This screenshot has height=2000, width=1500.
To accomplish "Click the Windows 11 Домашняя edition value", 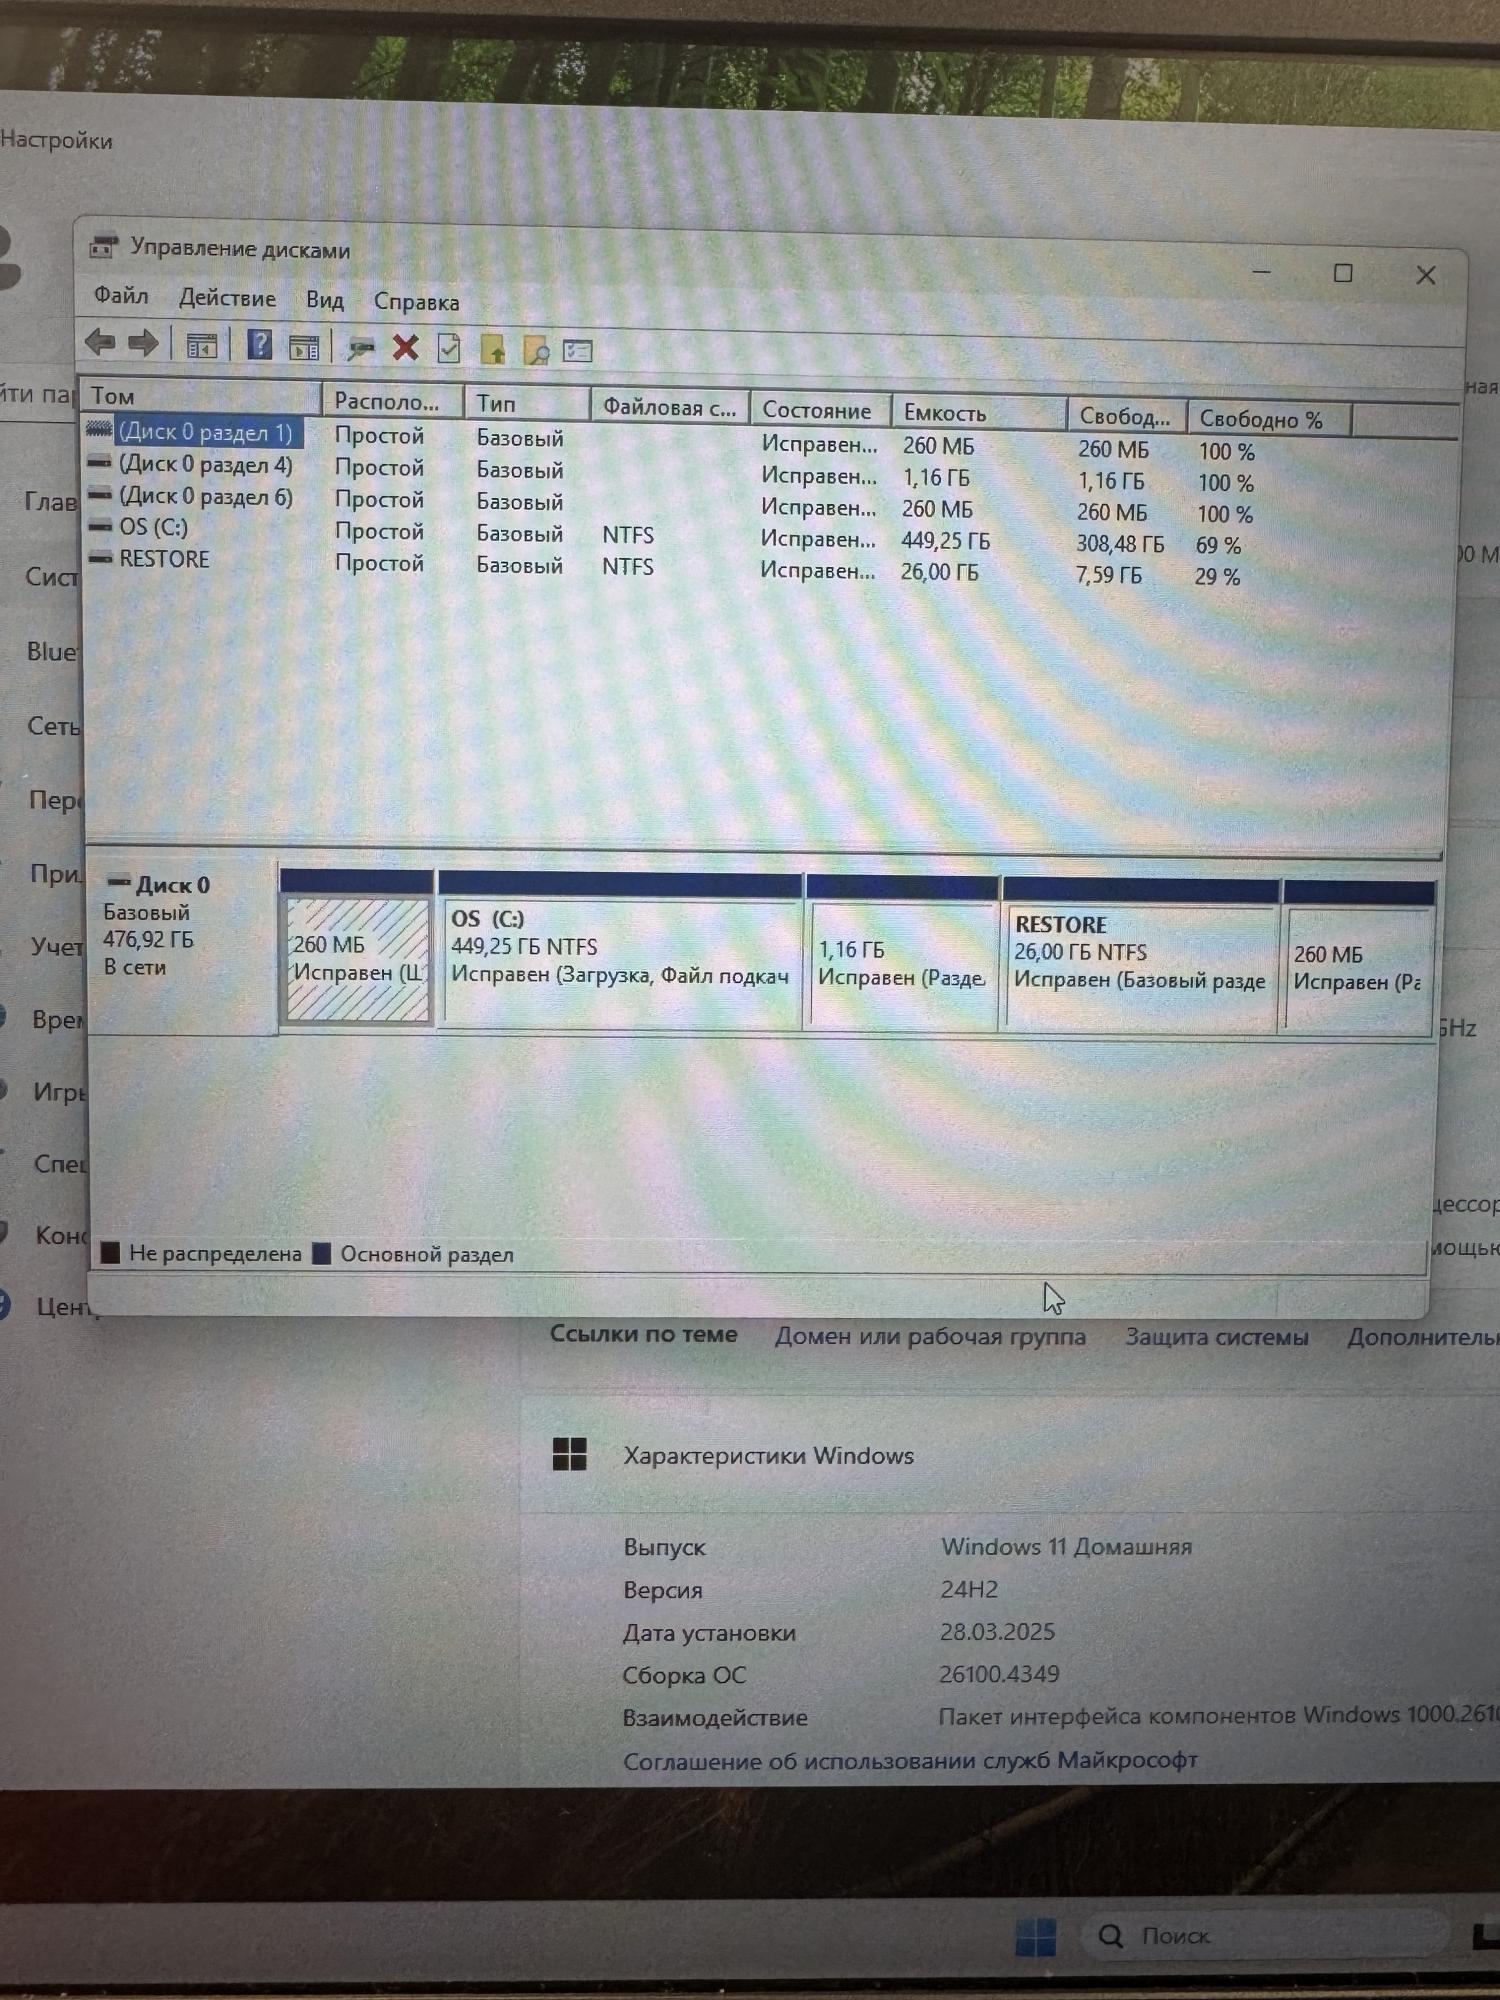I will [1066, 1546].
